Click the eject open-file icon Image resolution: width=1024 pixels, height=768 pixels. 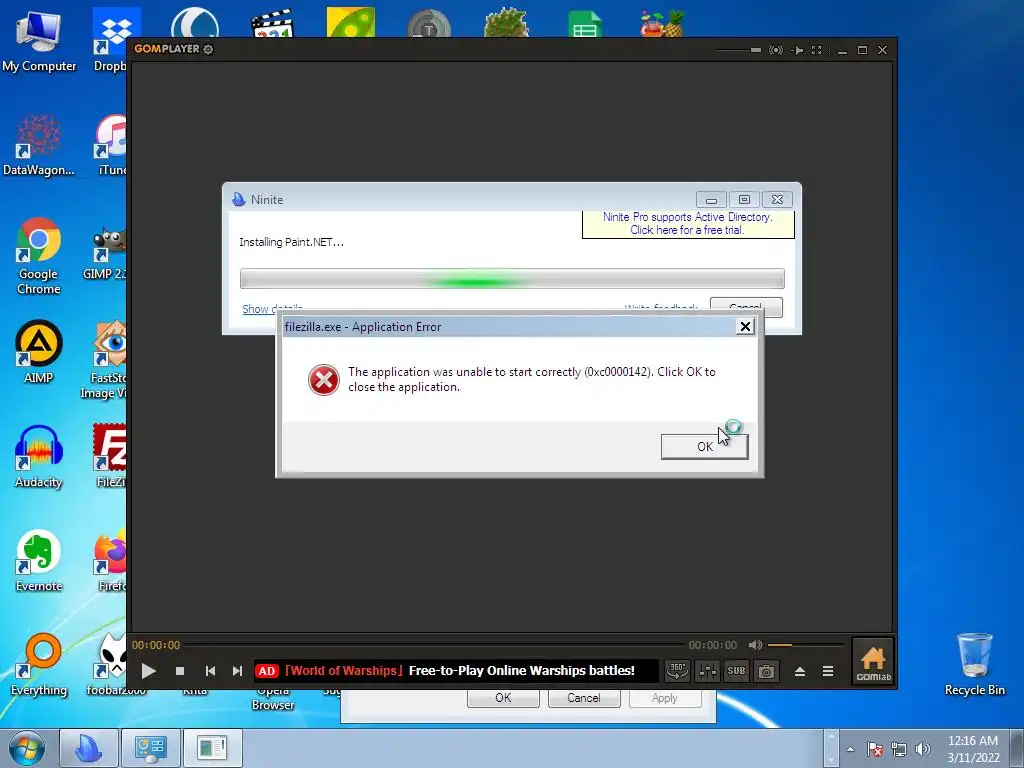pyautogui.click(x=799, y=671)
